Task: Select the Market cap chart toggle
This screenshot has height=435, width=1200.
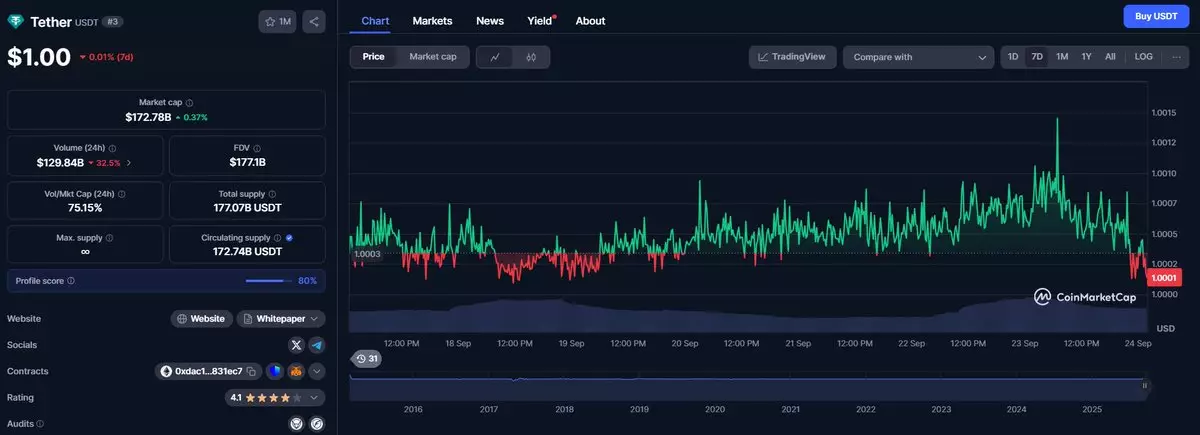Action: tap(433, 57)
